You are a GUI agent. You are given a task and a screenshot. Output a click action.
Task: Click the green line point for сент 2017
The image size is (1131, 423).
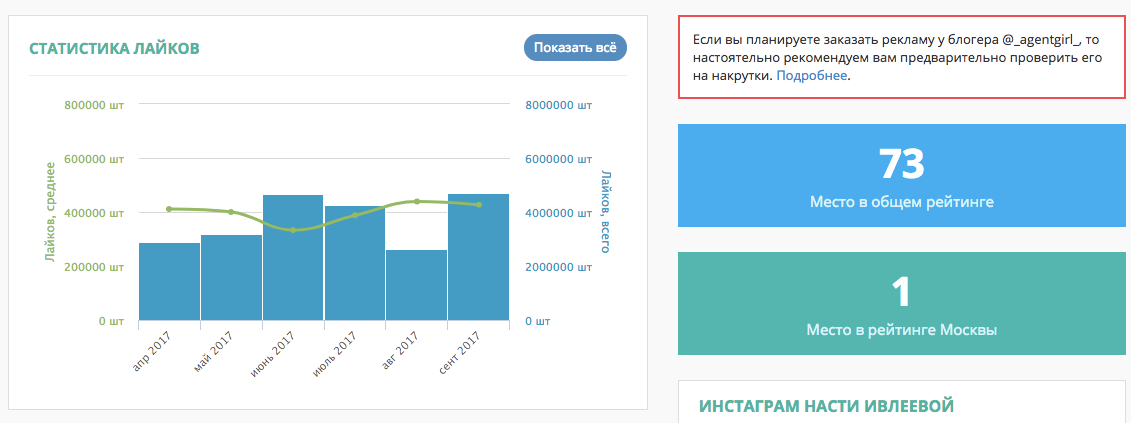coord(478,205)
